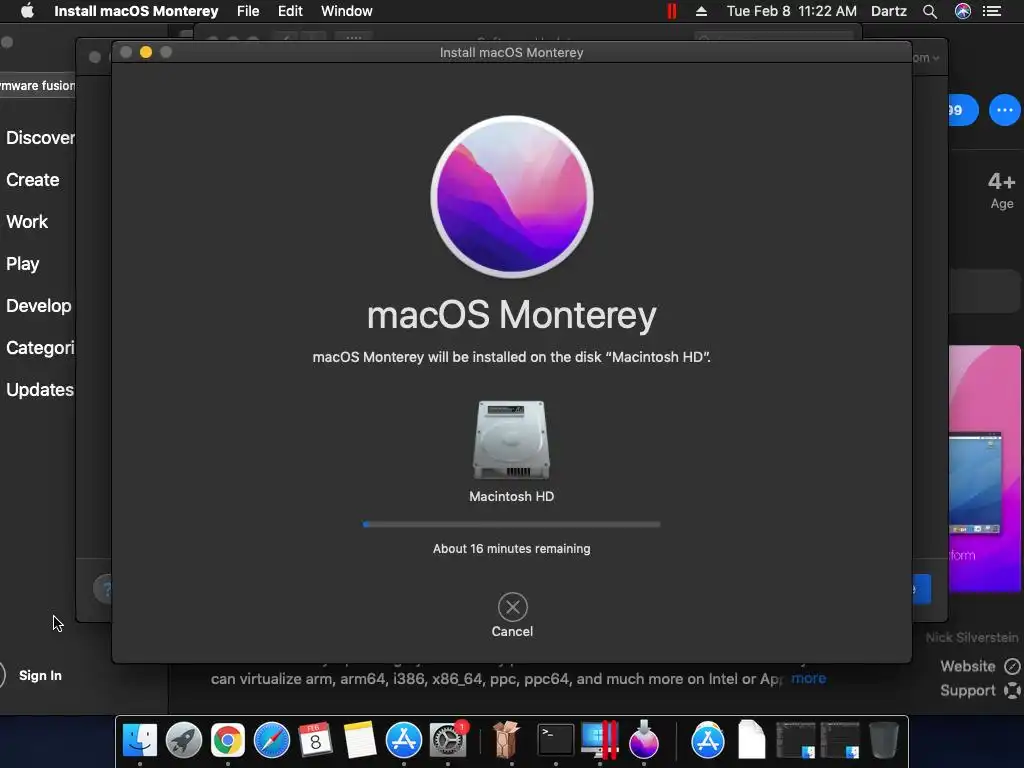Open second minimized window thumbnail in Dock
The image size is (1024, 768).
(x=840, y=740)
